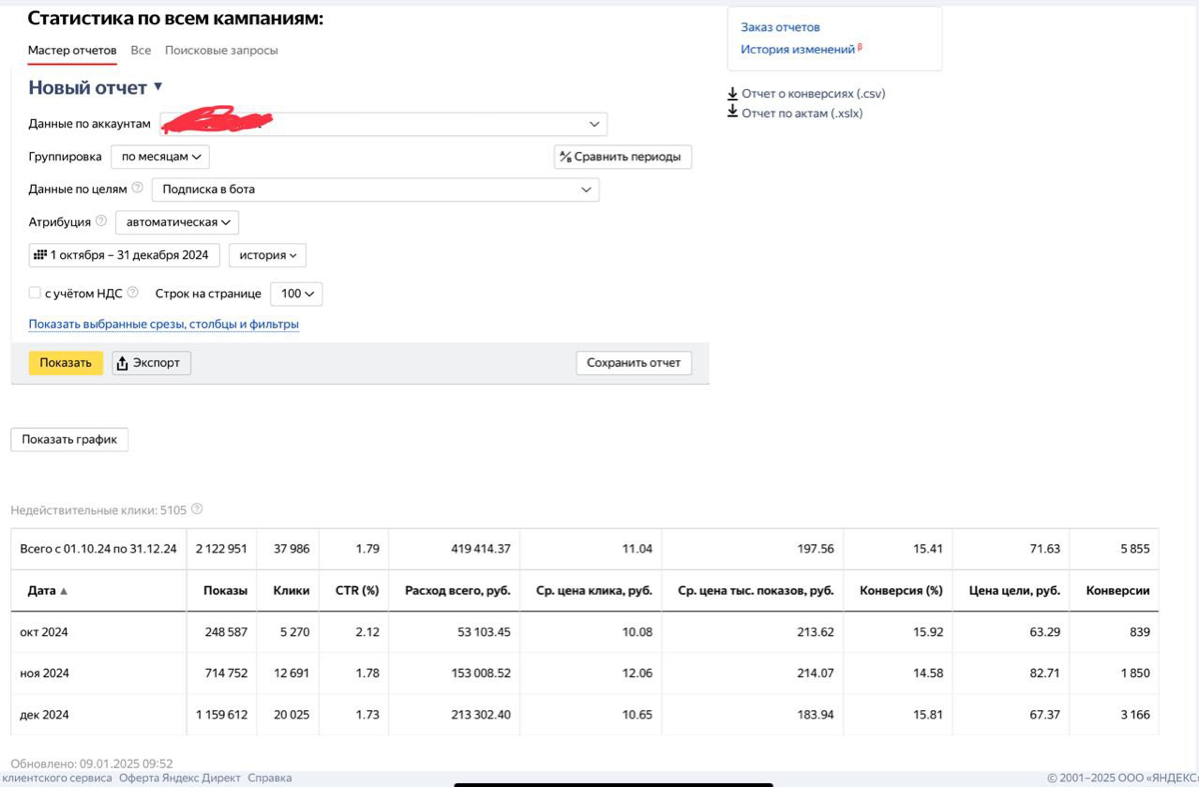Change rows per page 100 dropdown

click(x=297, y=294)
